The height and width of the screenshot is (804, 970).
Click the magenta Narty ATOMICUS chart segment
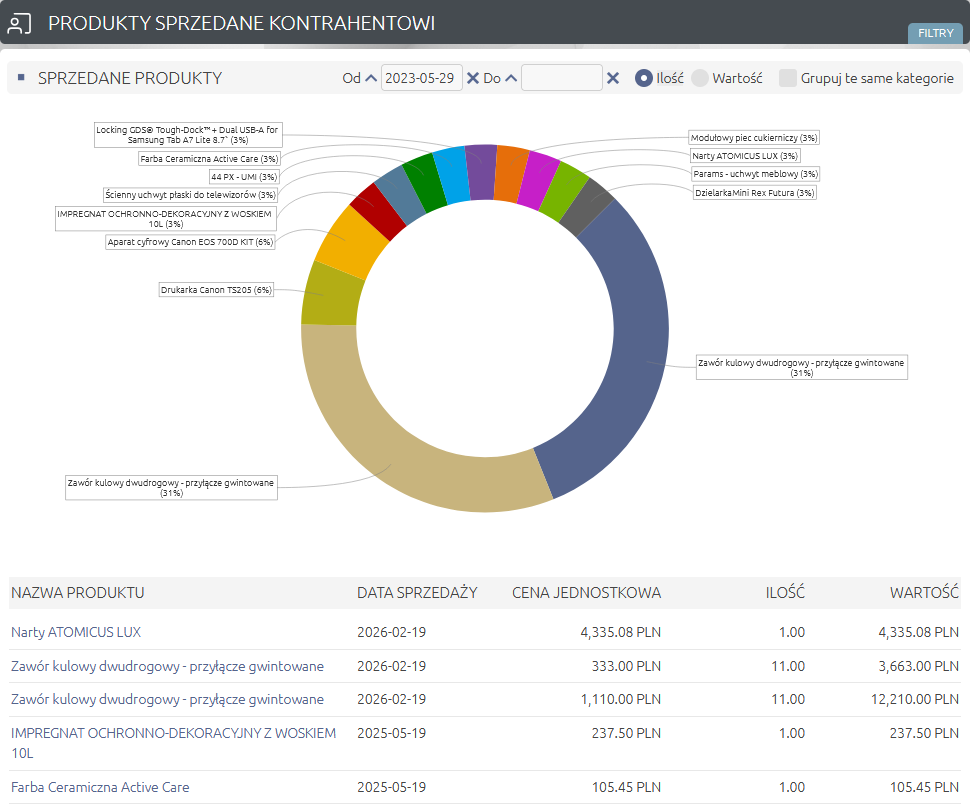click(x=538, y=181)
